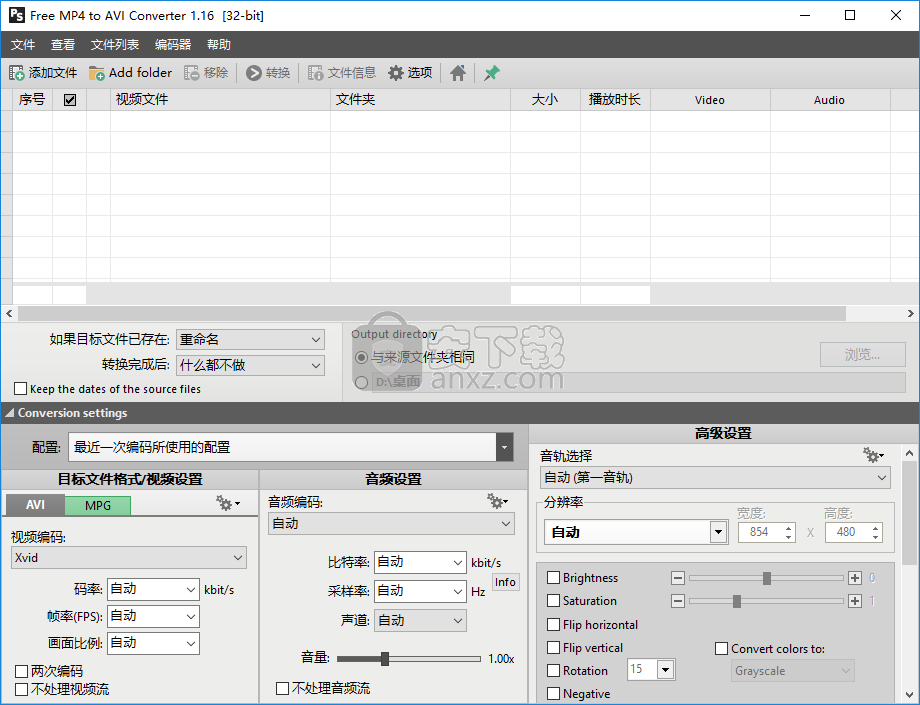
Task: Enable the Negative checkbox
Action: click(553, 694)
